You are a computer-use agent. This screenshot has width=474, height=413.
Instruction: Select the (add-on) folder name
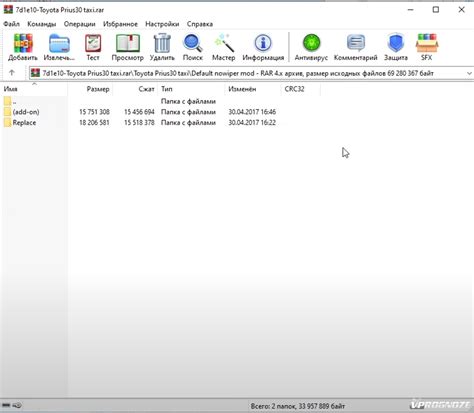(26, 112)
